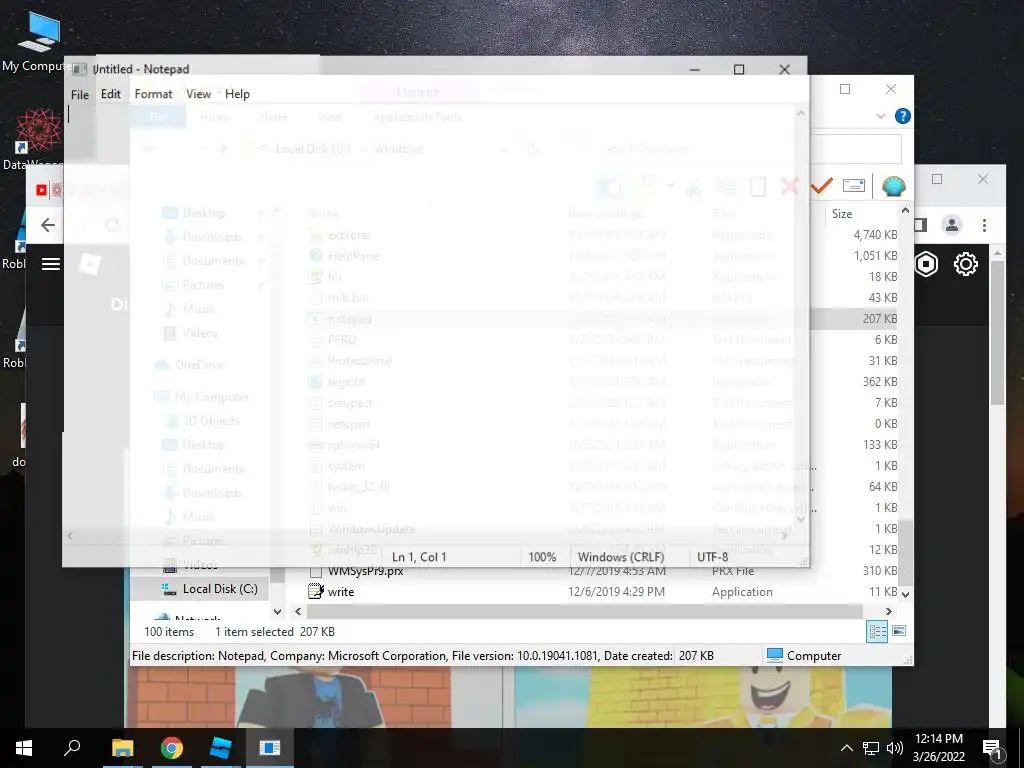Click the File Explorer blue help icon
Image resolution: width=1024 pixels, height=768 pixels.
pos(903,116)
